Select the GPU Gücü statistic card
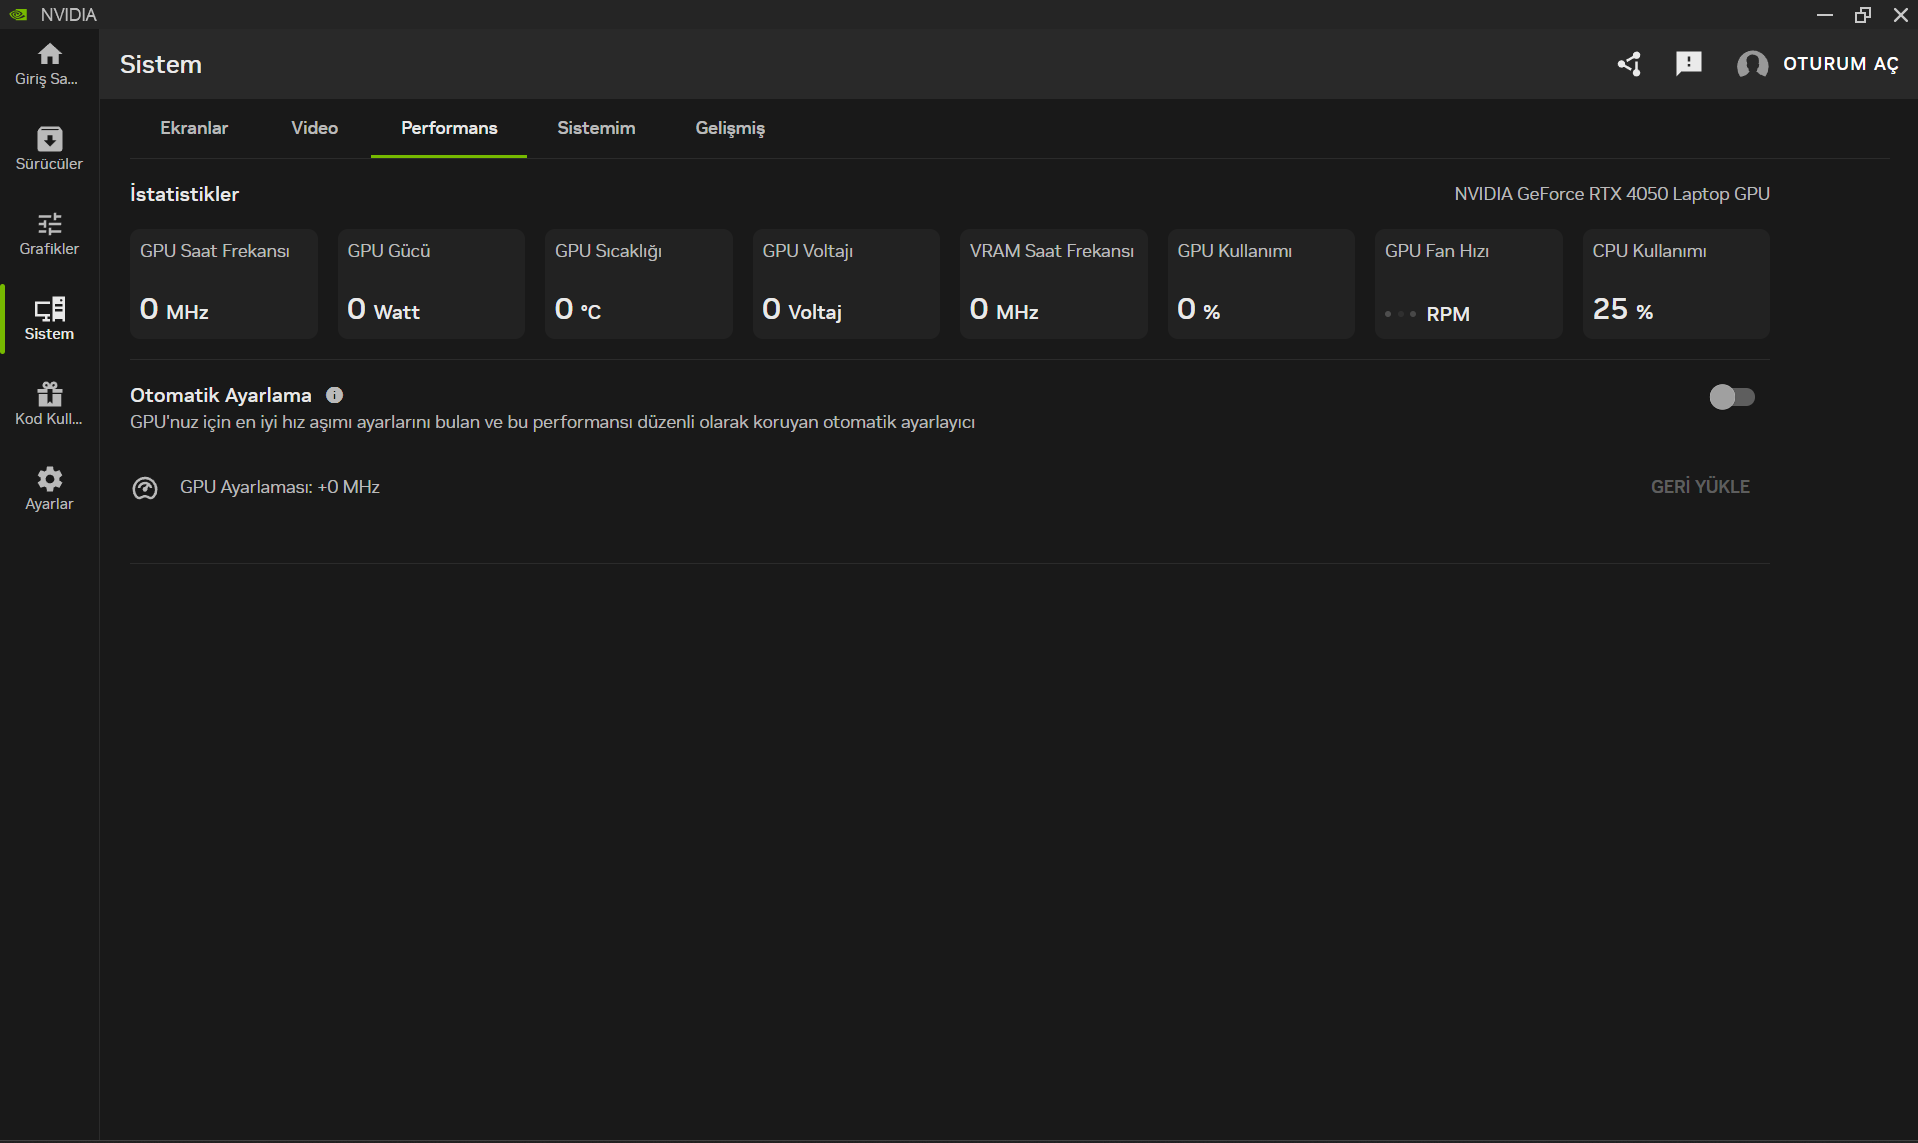 431,284
